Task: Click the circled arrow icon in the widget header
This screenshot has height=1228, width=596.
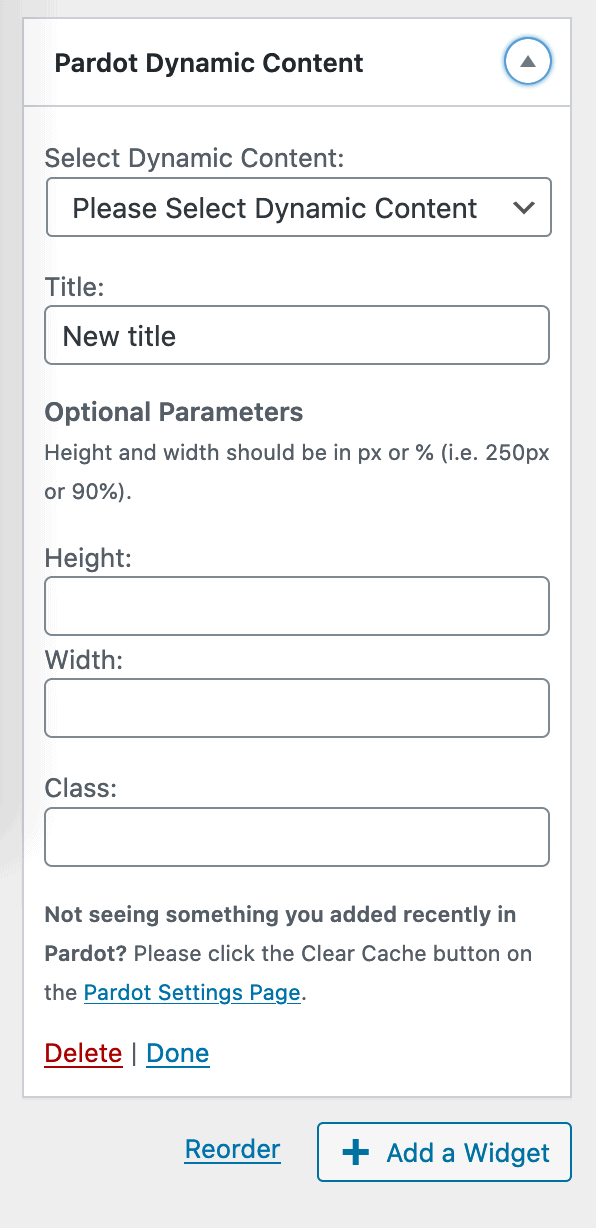Action: [527, 61]
